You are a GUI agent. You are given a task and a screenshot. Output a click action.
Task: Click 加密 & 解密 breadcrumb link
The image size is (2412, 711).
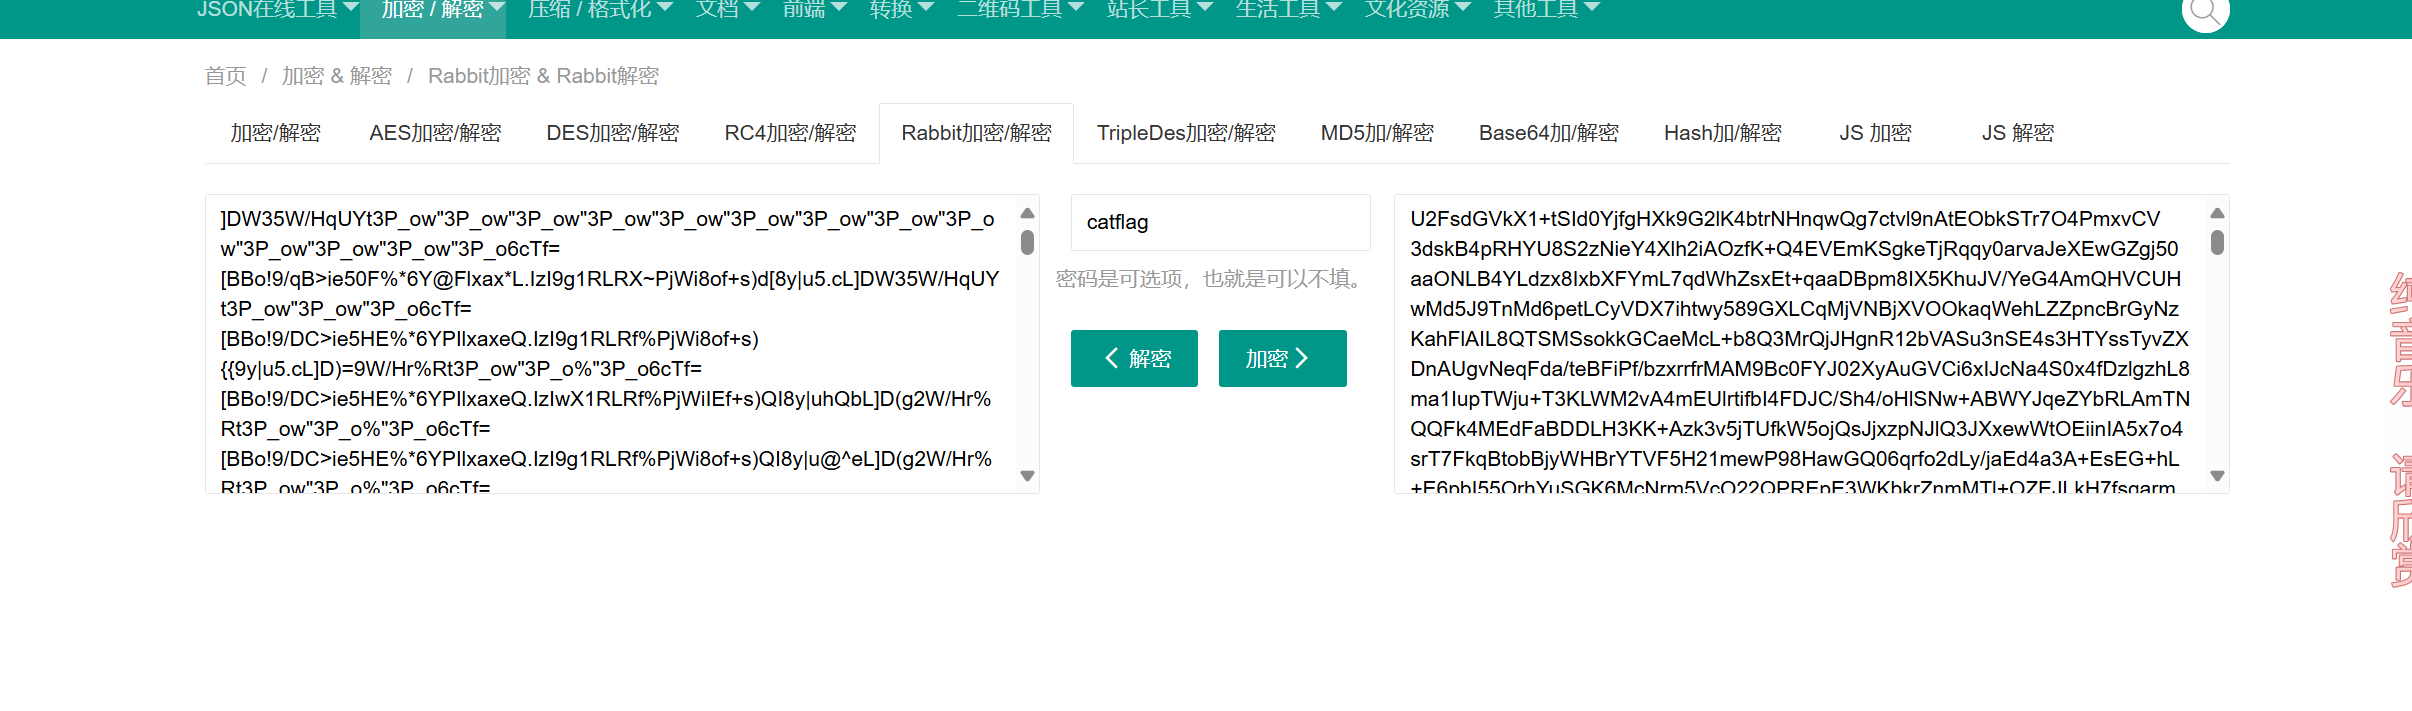click(337, 76)
